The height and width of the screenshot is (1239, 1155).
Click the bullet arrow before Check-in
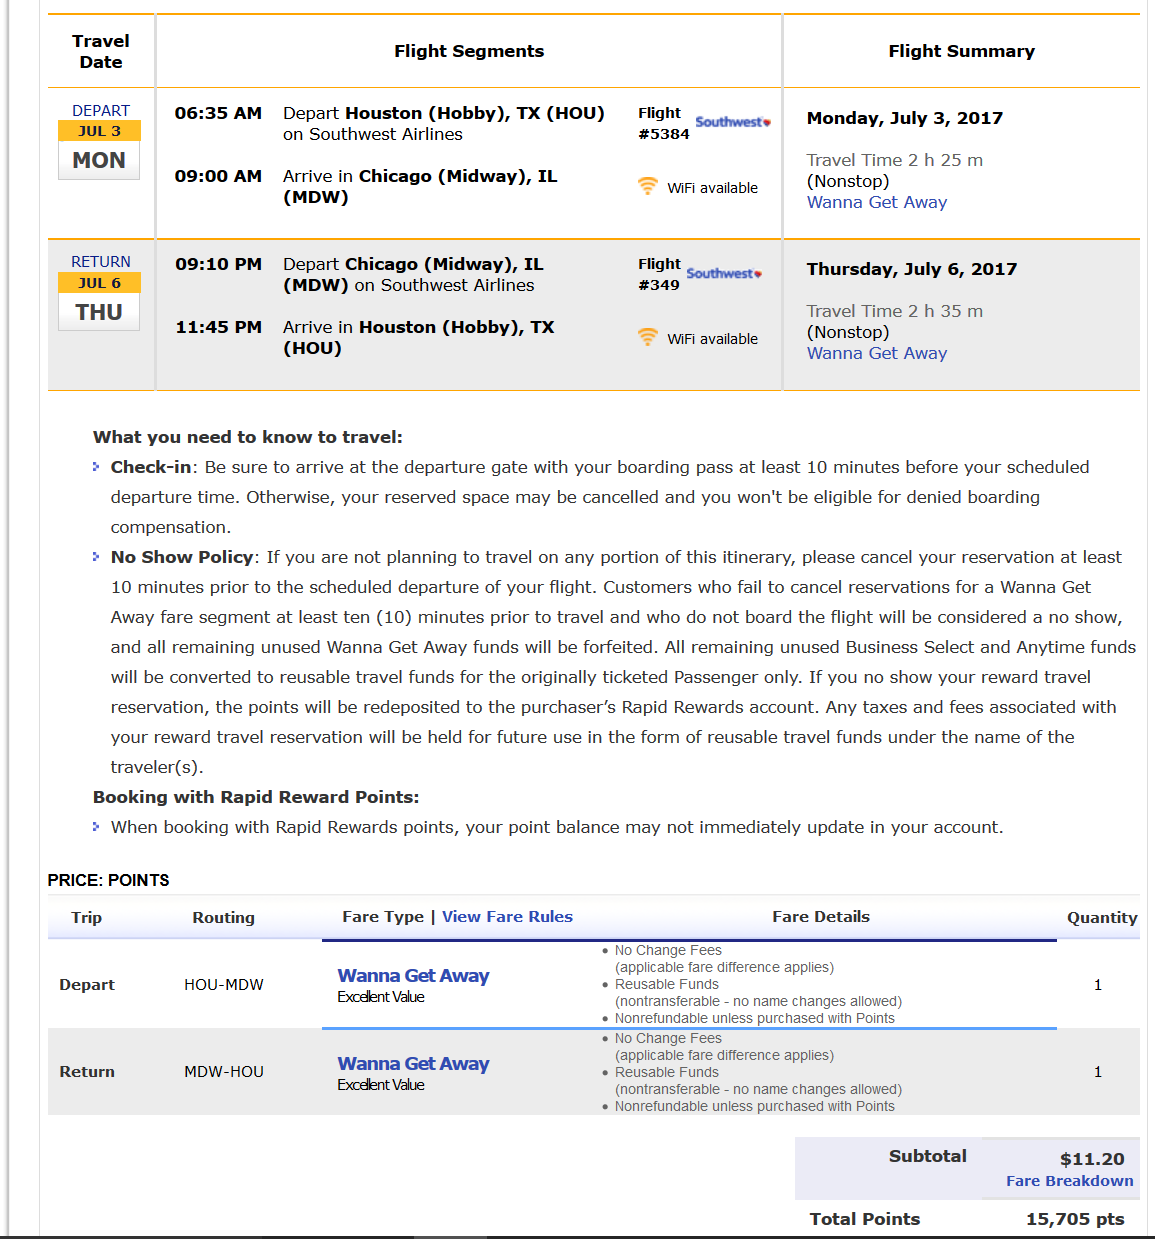point(96,467)
